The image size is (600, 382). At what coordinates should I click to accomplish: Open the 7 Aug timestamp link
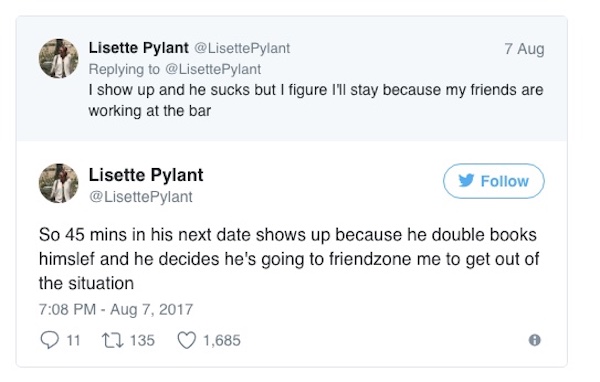click(524, 49)
